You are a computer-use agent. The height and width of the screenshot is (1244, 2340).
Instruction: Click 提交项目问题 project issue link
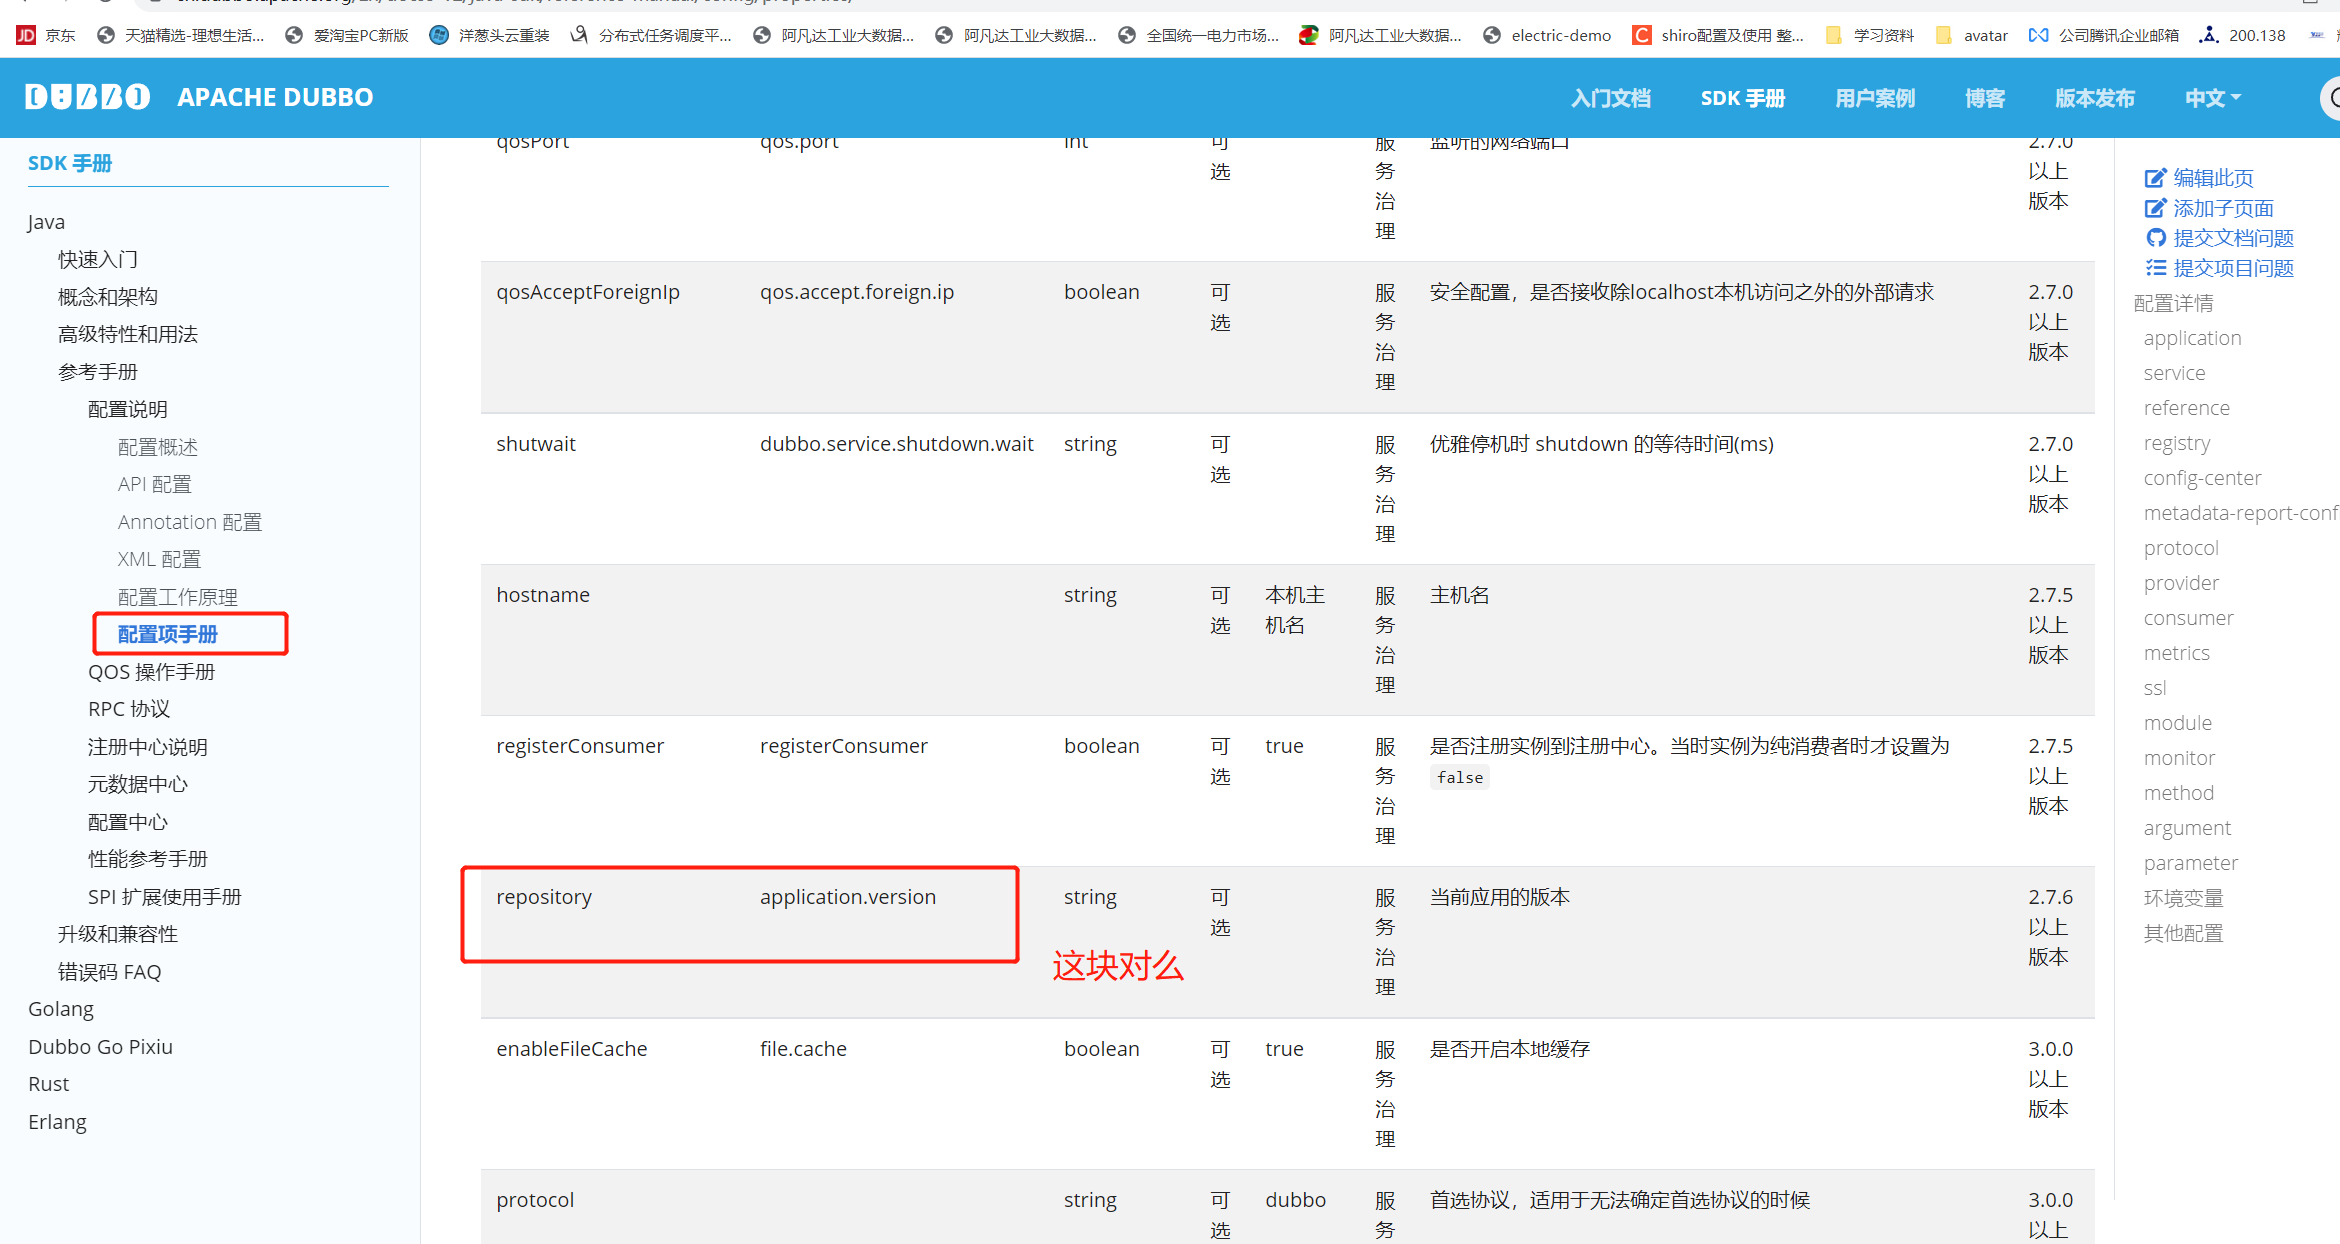pyautogui.click(x=2219, y=268)
